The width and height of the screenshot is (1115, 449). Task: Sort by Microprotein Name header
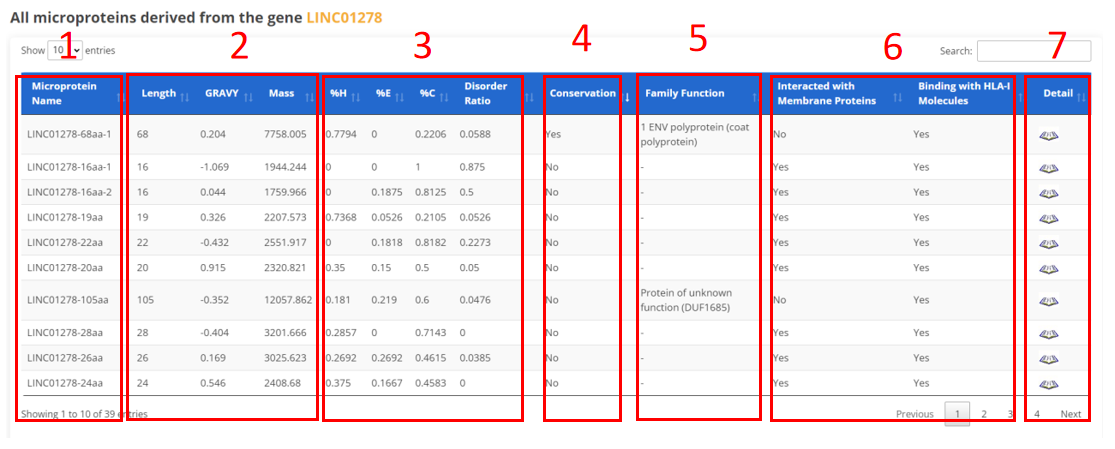[x=64, y=93]
